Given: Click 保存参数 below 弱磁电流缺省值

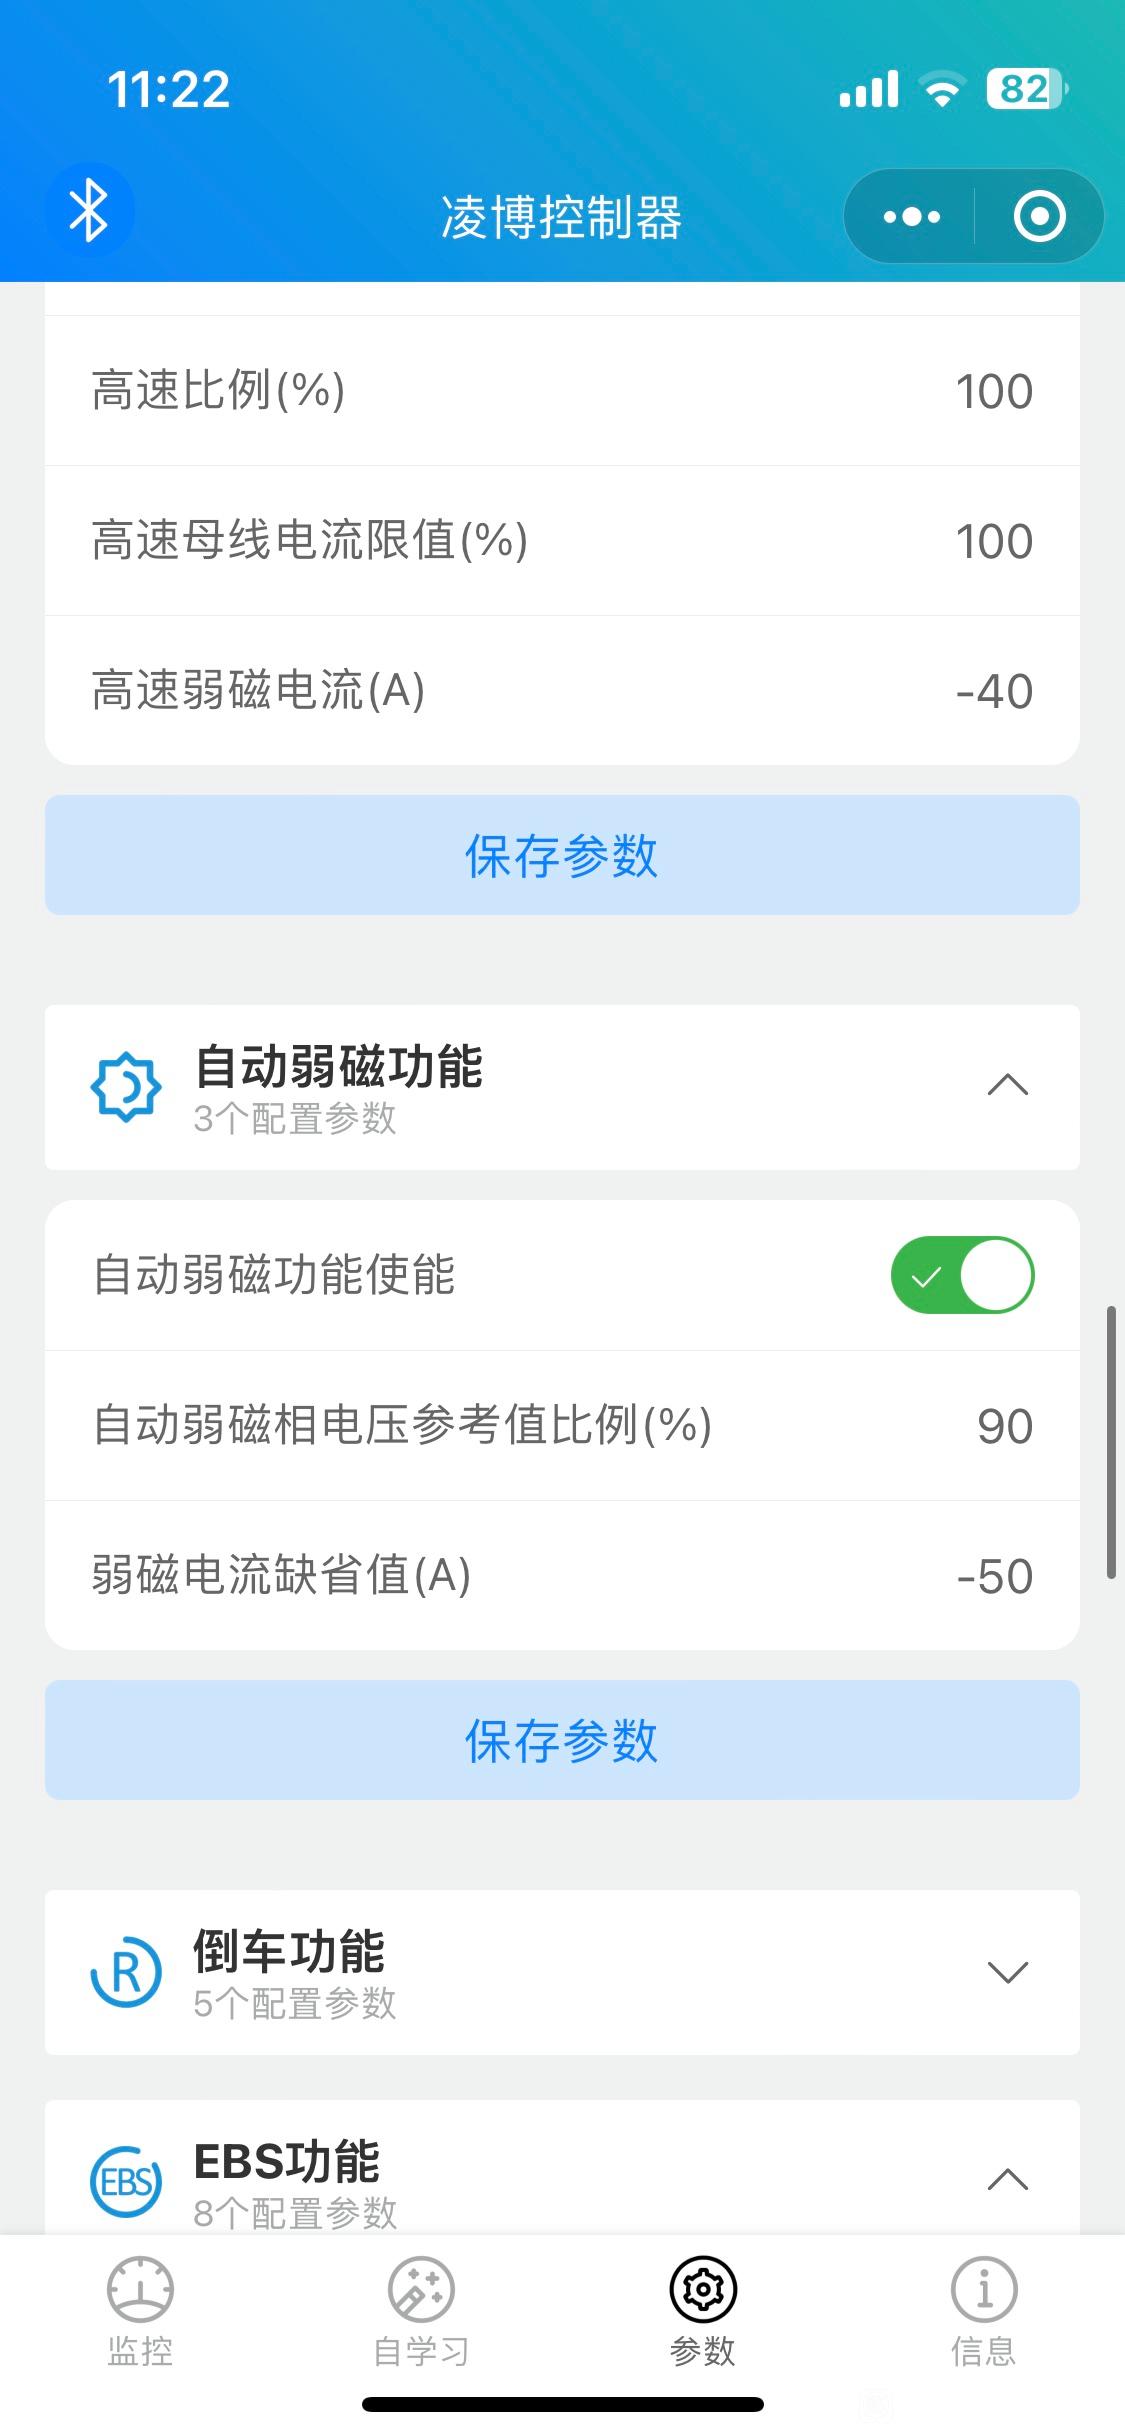Looking at the screenshot, I should [562, 1740].
